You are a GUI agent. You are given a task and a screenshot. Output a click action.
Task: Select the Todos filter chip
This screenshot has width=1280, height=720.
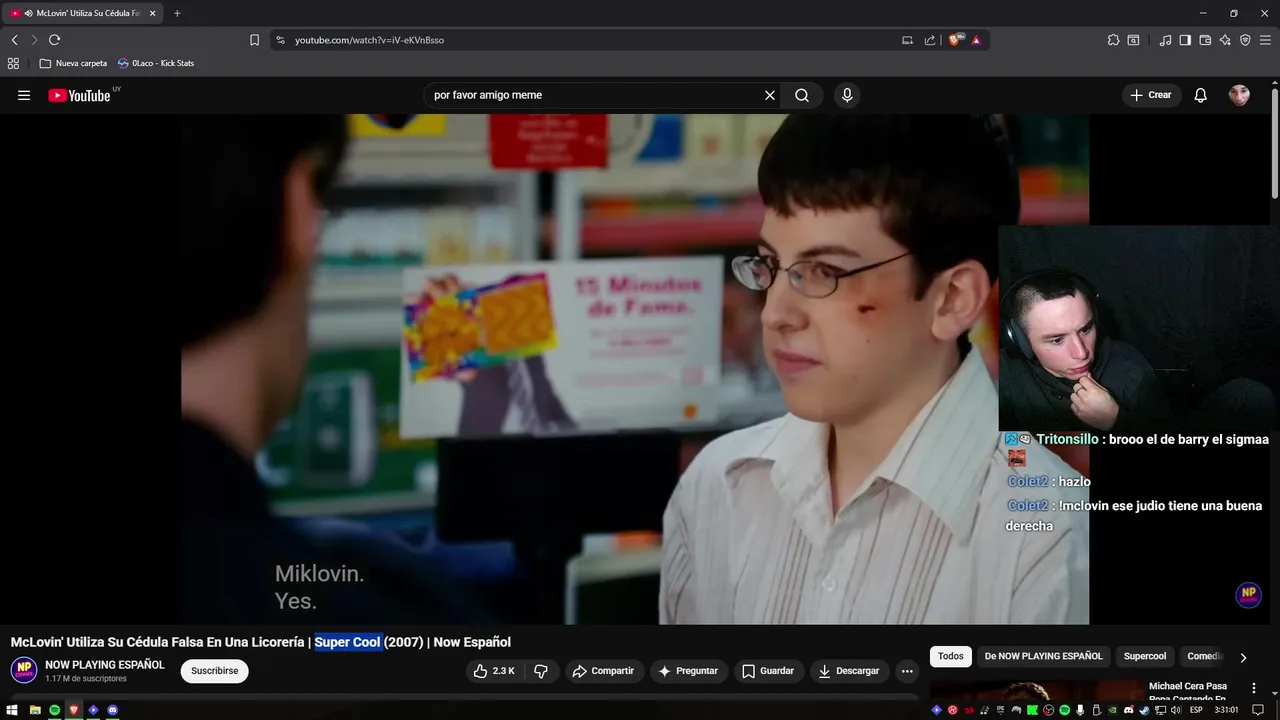(951, 656)
